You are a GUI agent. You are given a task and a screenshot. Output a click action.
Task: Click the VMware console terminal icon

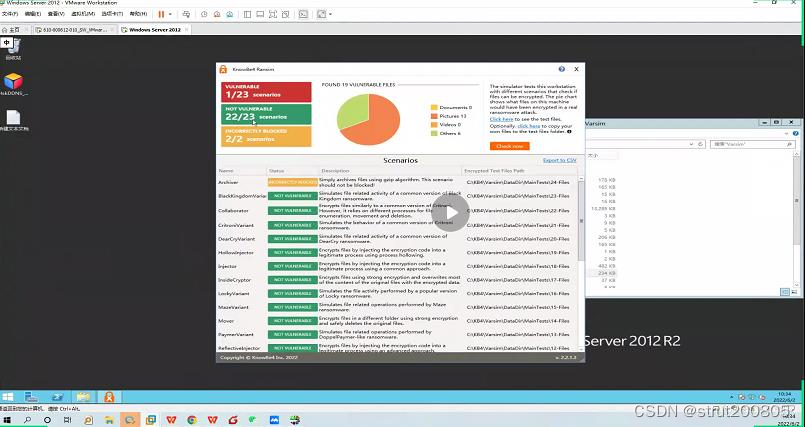(x=304, y=15)
